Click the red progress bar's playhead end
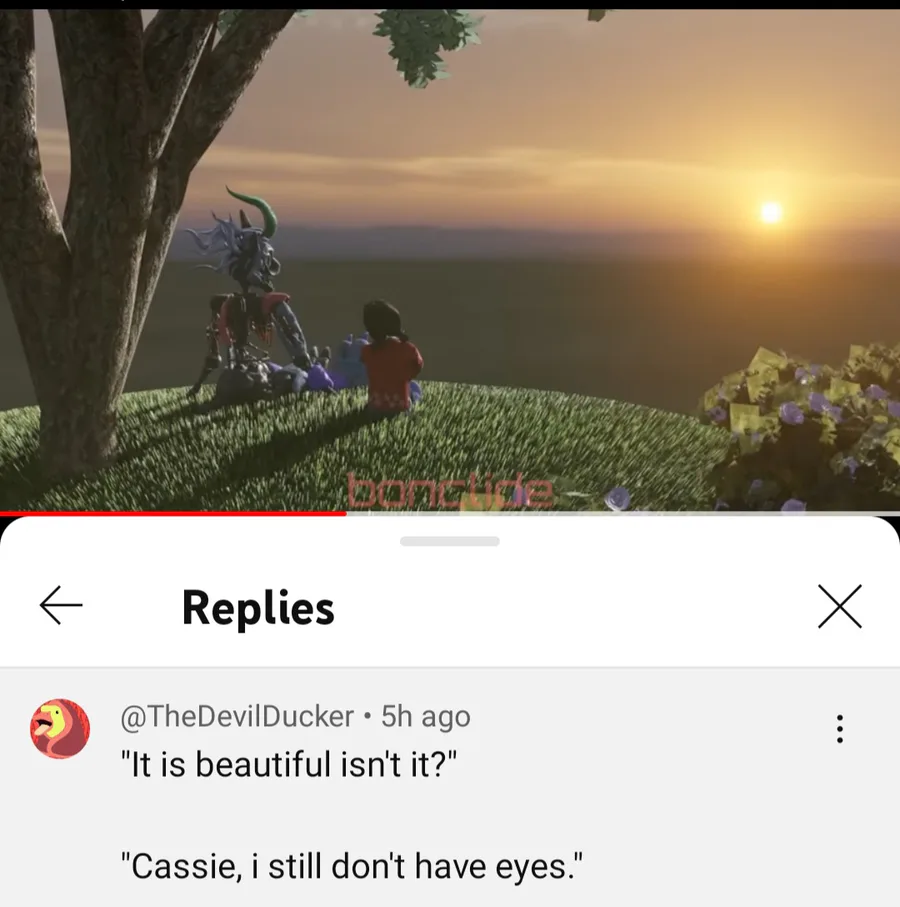The height and width of the screenshot is (907, 900). pyautogui.click(x=345, y=513)
